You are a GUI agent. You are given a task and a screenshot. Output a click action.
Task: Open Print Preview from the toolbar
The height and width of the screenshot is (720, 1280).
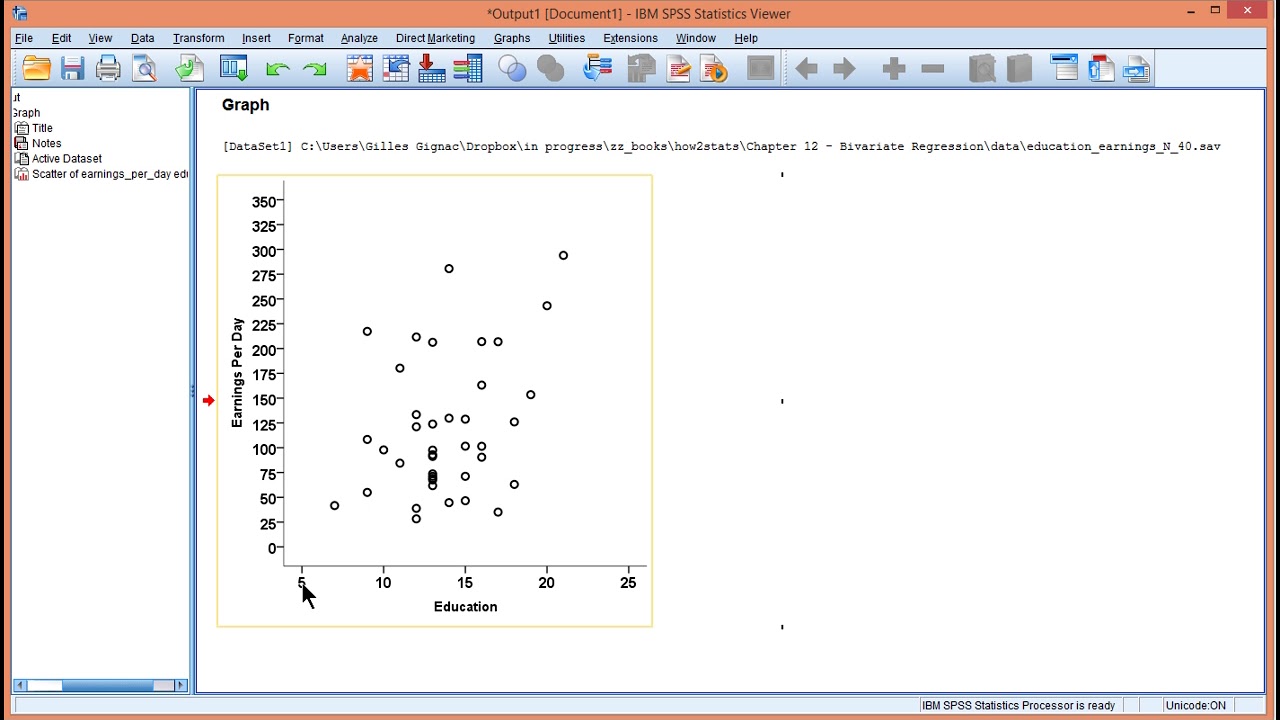pyautogui.click(x=145, y=68)
